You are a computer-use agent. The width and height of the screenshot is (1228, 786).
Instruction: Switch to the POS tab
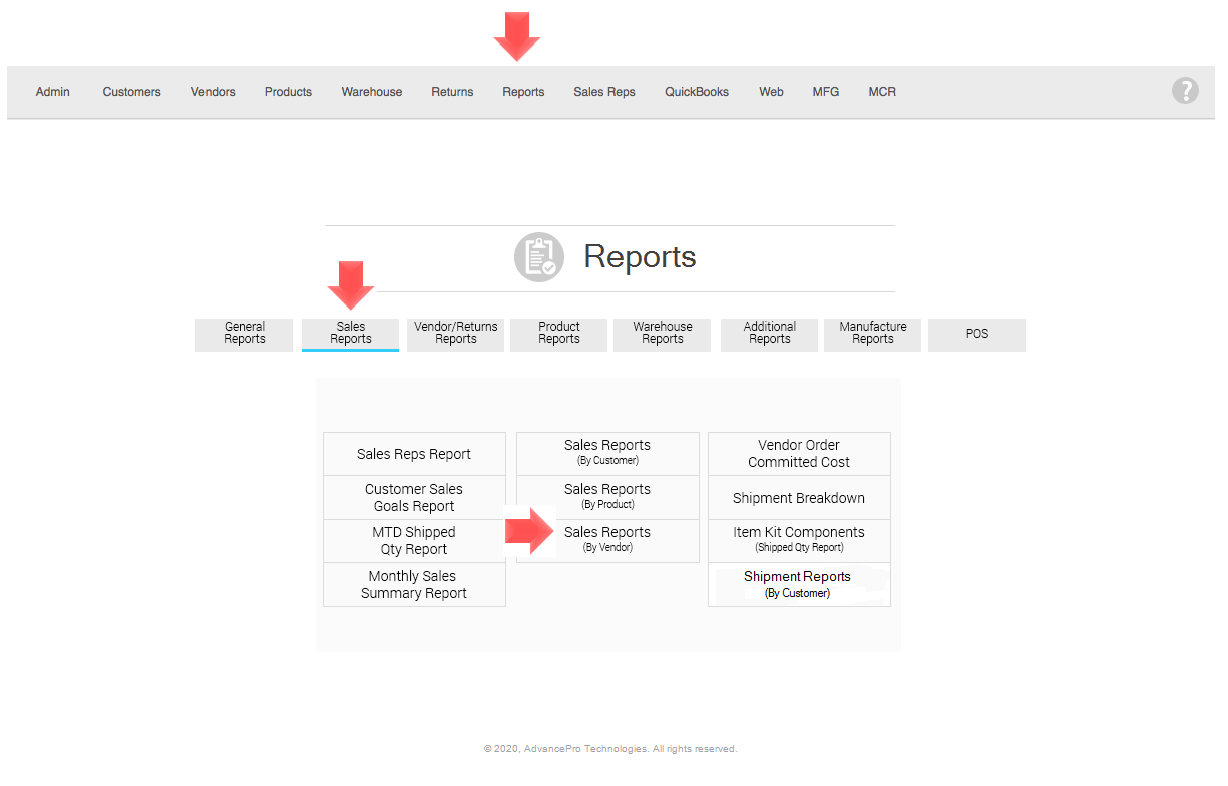point(976,334)
